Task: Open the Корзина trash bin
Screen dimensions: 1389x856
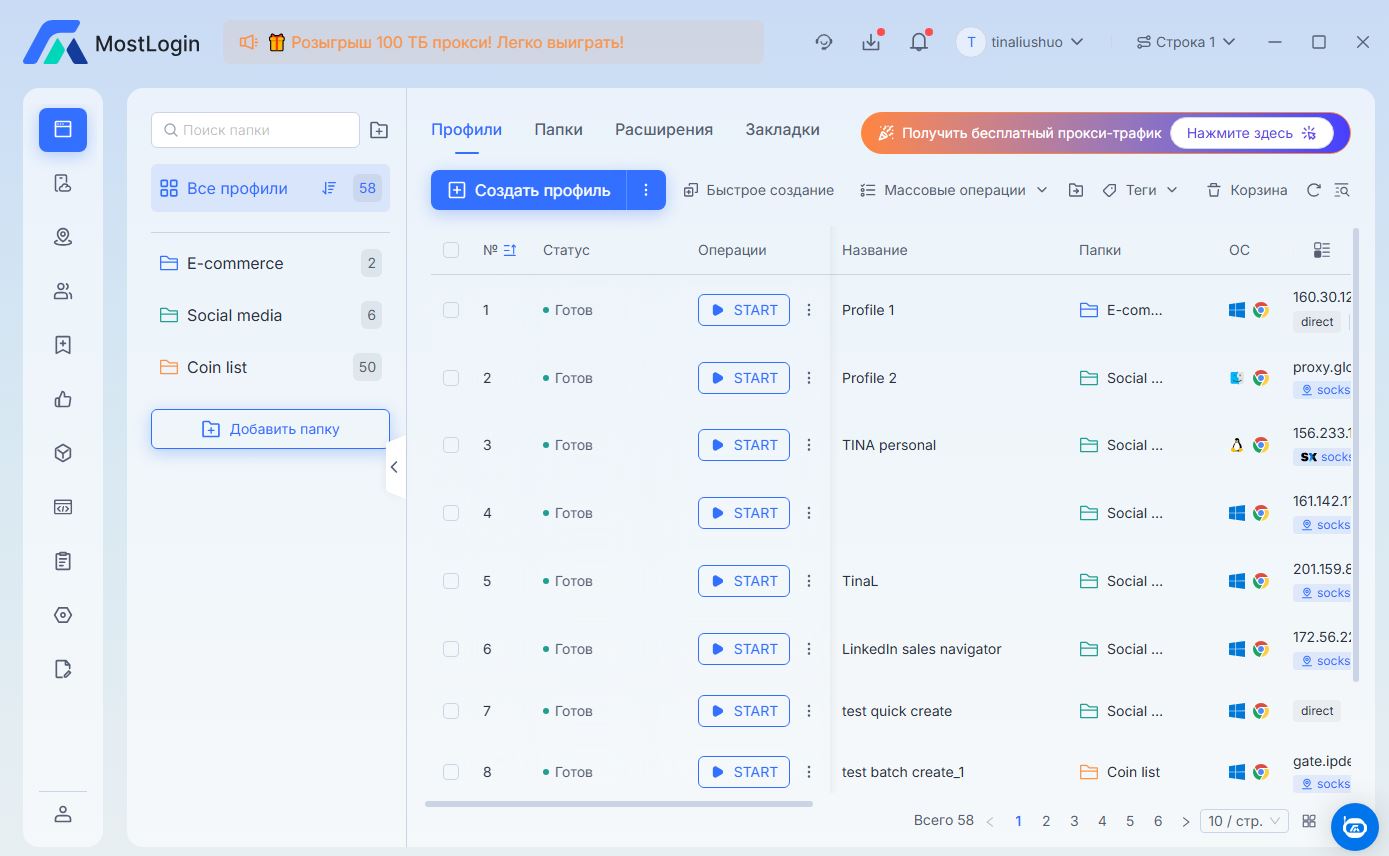Action: [x=1246, y=190]
